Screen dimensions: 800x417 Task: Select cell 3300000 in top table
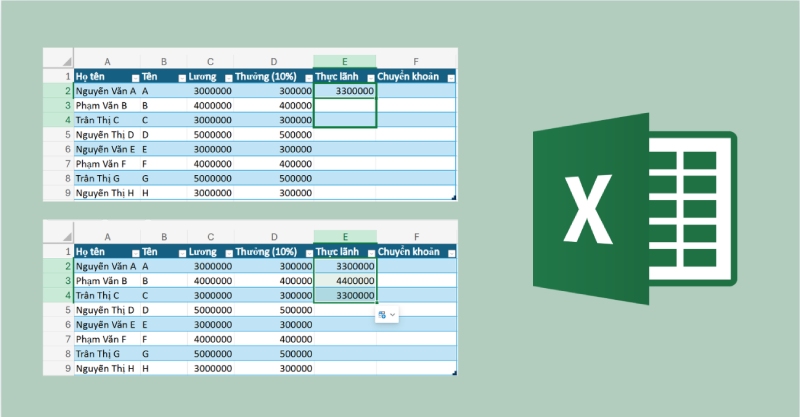pos(345,91)
